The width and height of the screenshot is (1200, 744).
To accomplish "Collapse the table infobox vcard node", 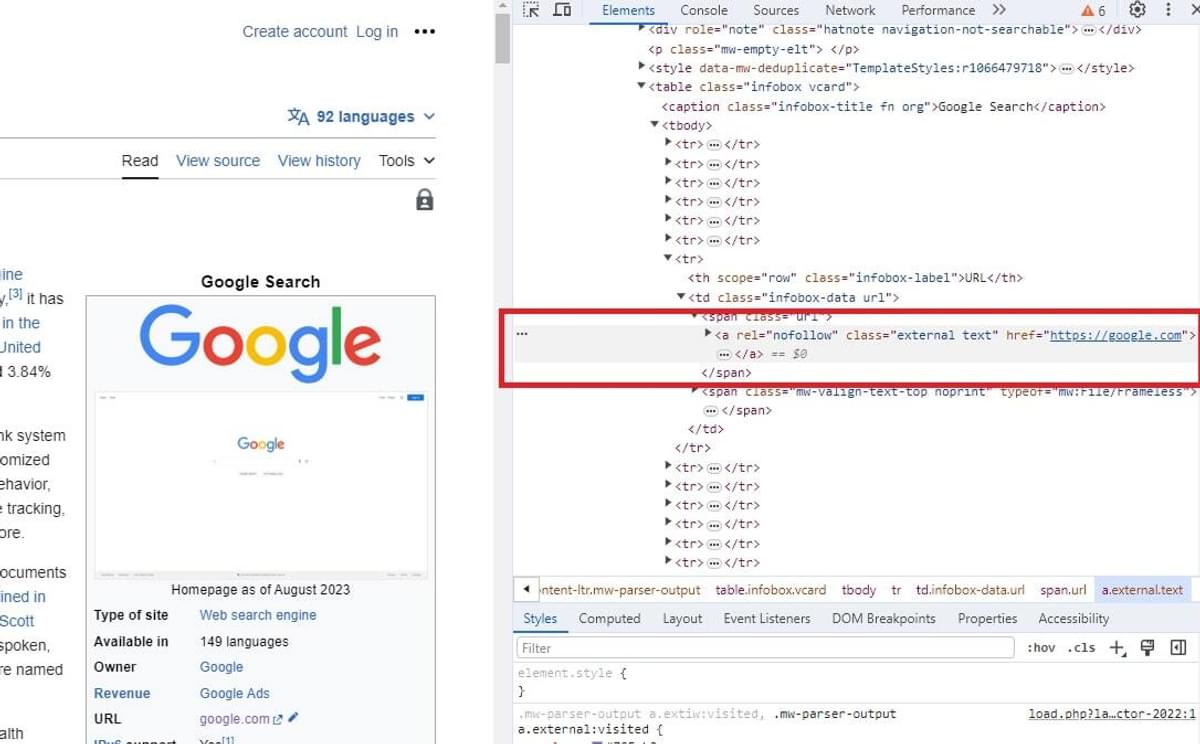I will point(642,87).
